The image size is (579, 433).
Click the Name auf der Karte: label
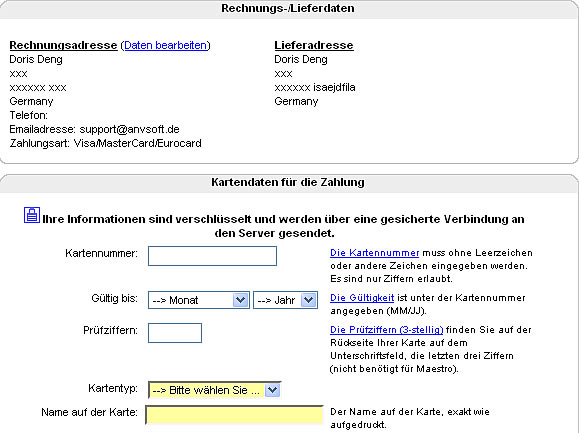point(90,412)
